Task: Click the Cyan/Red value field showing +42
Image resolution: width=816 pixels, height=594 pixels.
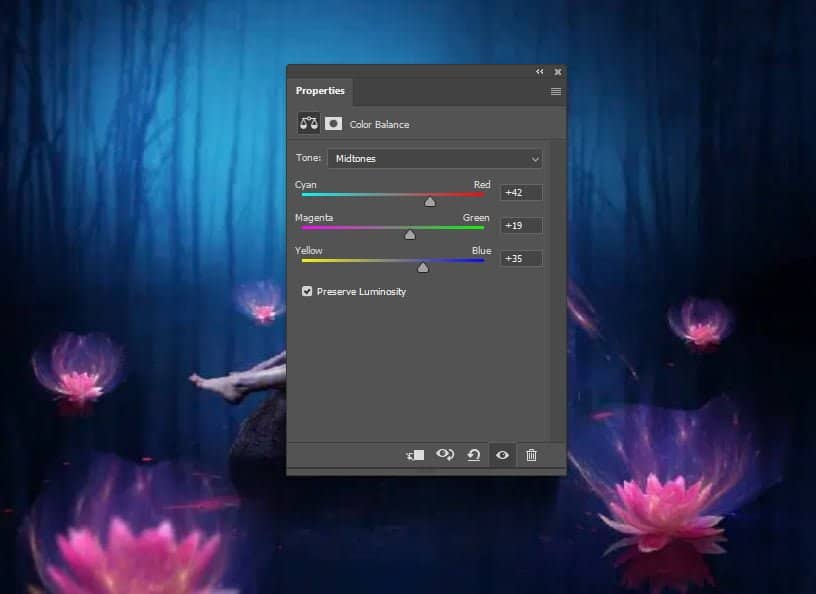Action: pos(522,192)
